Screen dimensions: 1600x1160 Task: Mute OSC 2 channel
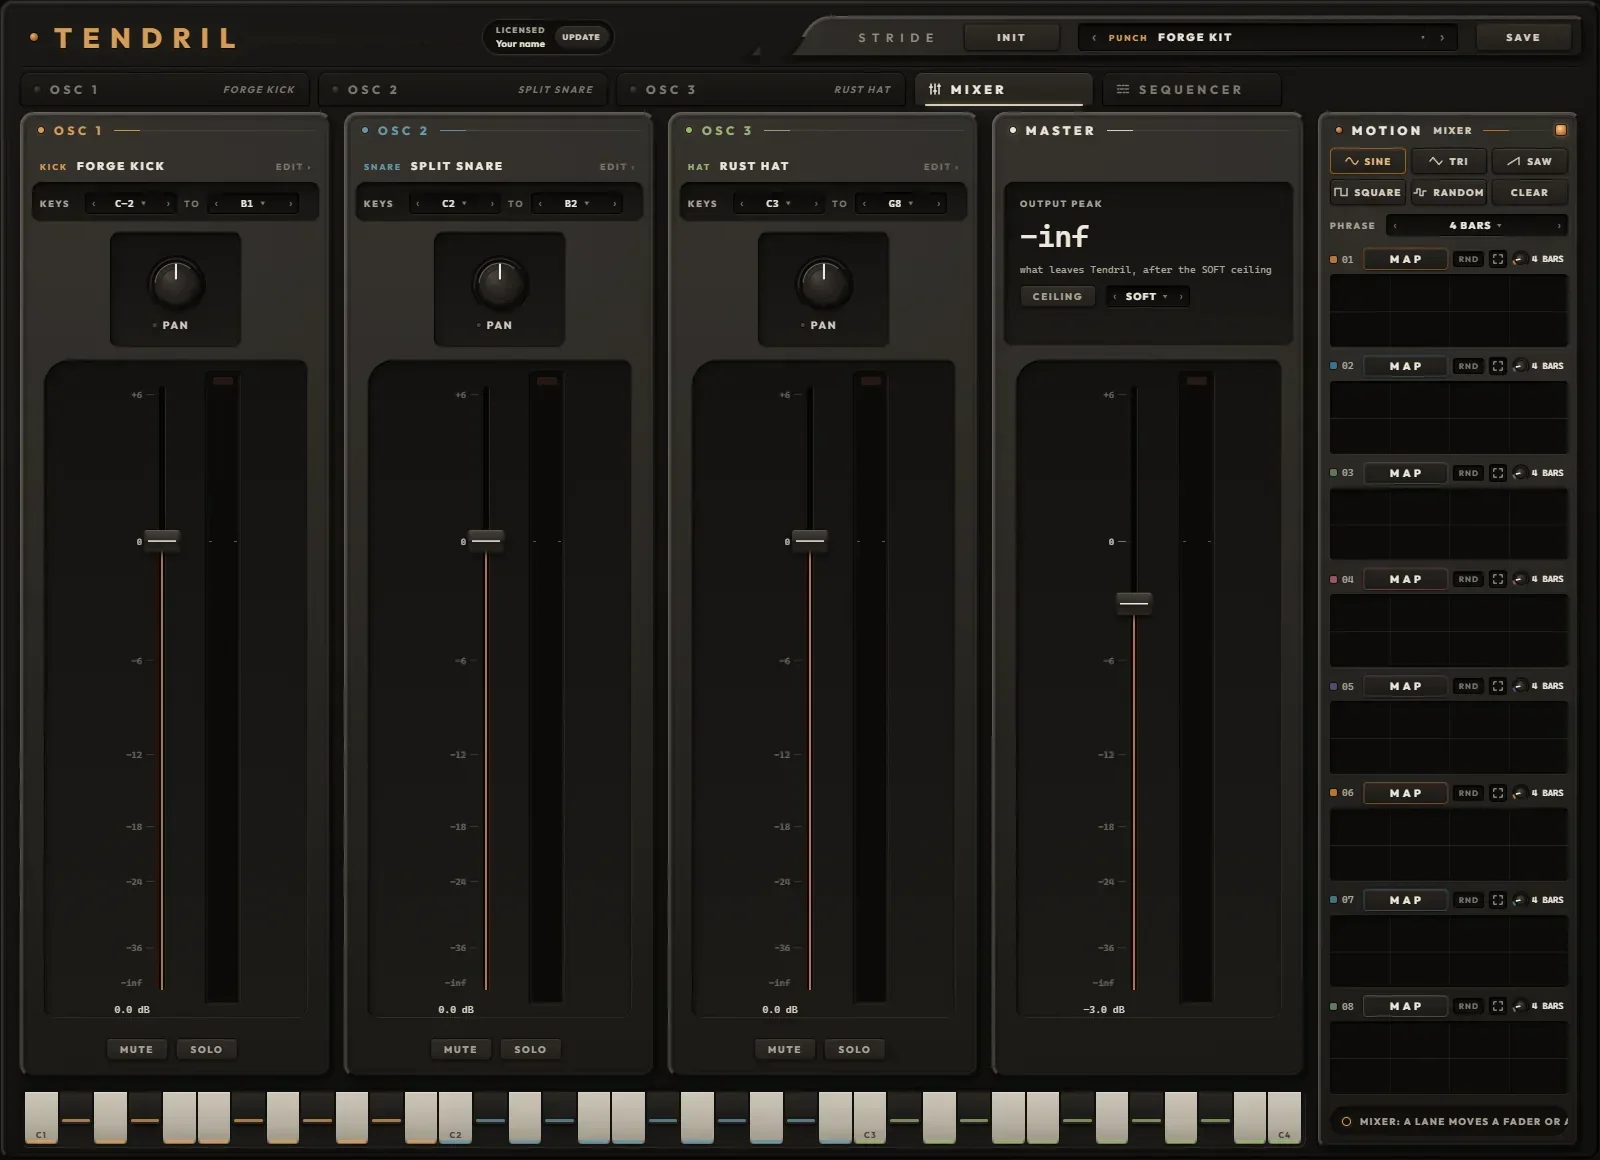click(x=460, y=1049)
